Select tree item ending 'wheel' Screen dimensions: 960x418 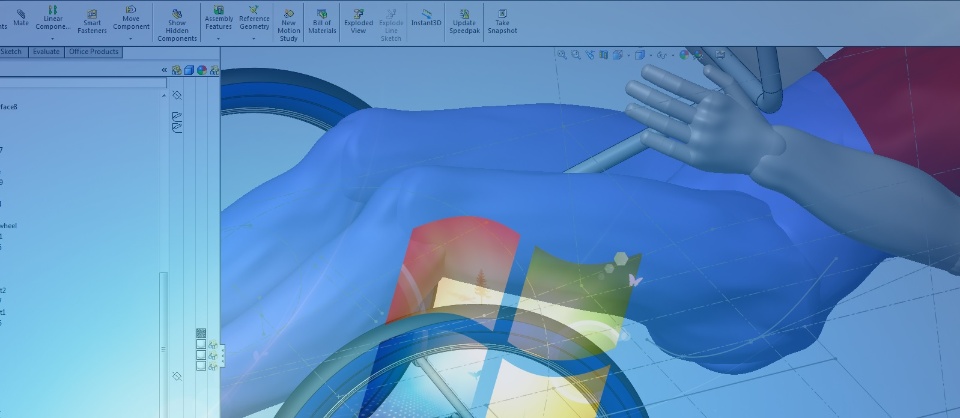click(9, 226)
